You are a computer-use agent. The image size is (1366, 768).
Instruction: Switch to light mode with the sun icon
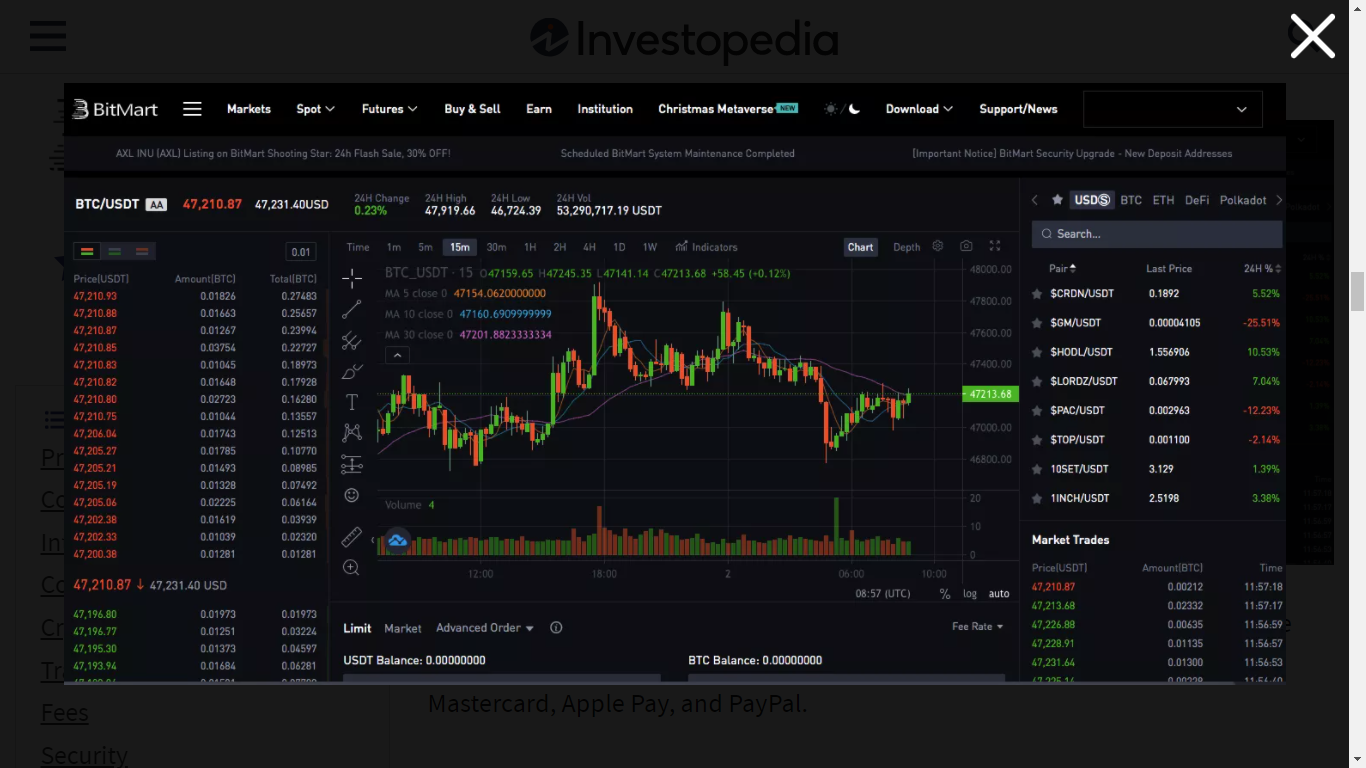tap(831, 109)
